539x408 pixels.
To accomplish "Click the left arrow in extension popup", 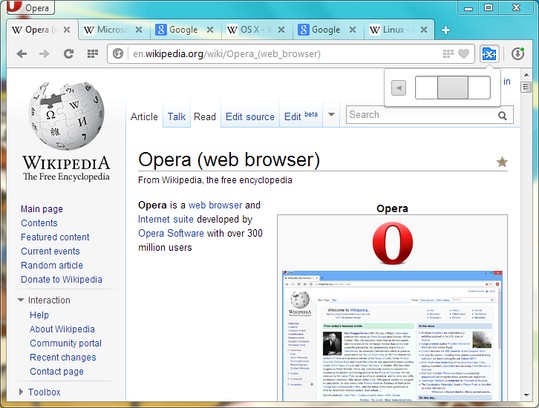I will tap(399, 88).
